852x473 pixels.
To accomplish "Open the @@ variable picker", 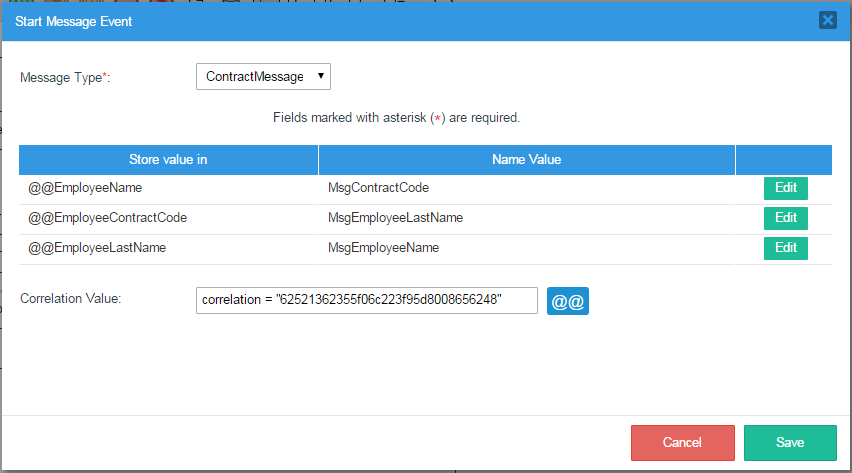I will 568,301.
